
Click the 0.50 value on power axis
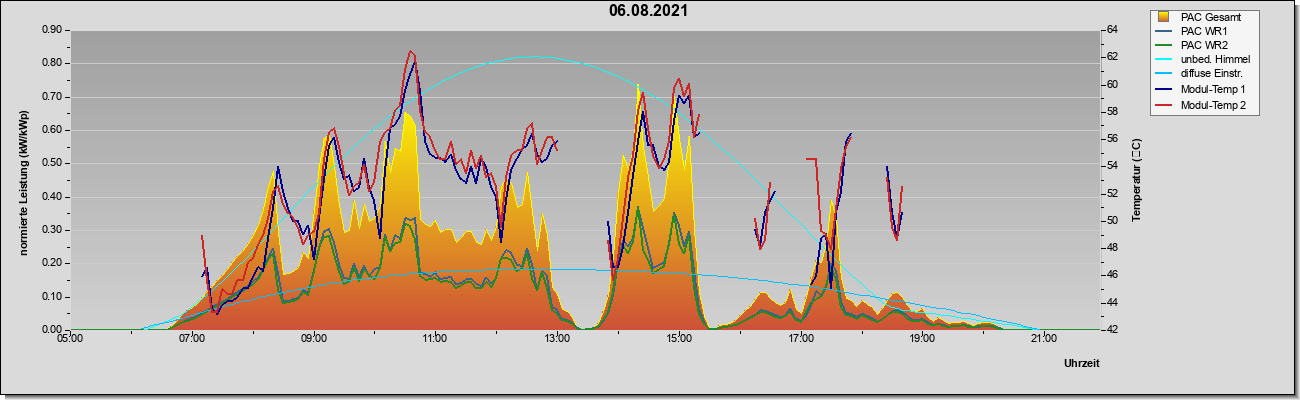coord(53,163)
